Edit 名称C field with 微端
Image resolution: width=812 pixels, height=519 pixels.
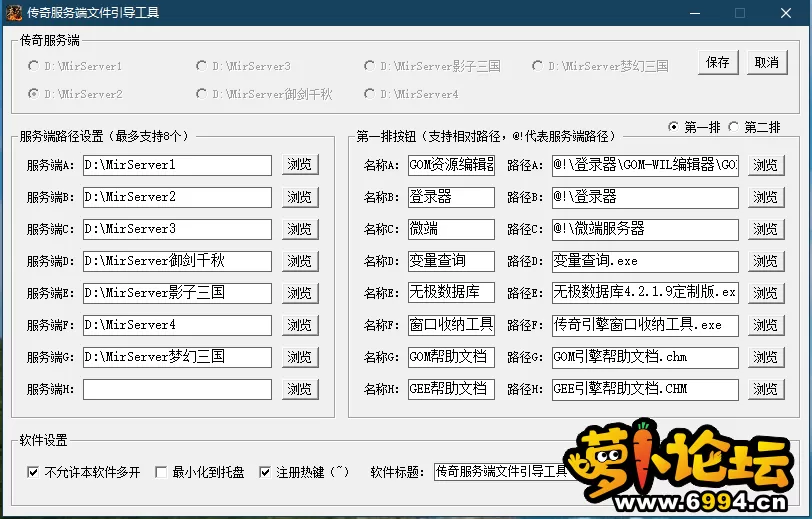(x=451, y=229)
